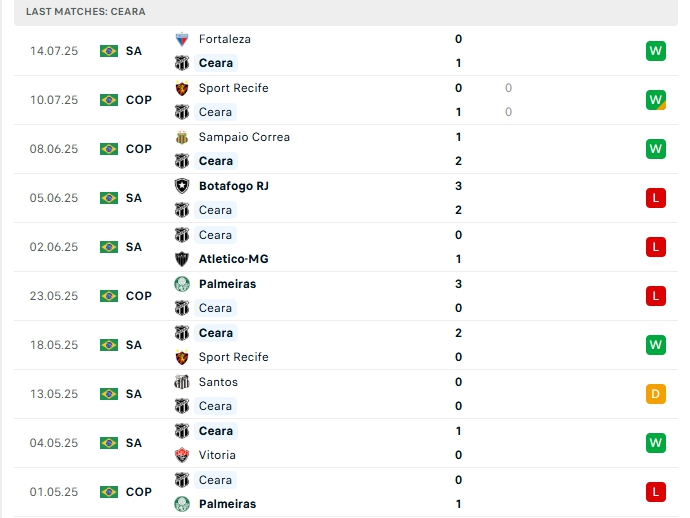Screen dimensions: 690x518
Task: Click Palmeiras crest in 23.05.25 match
Action: pyautogui.click(x=182, y=284)
